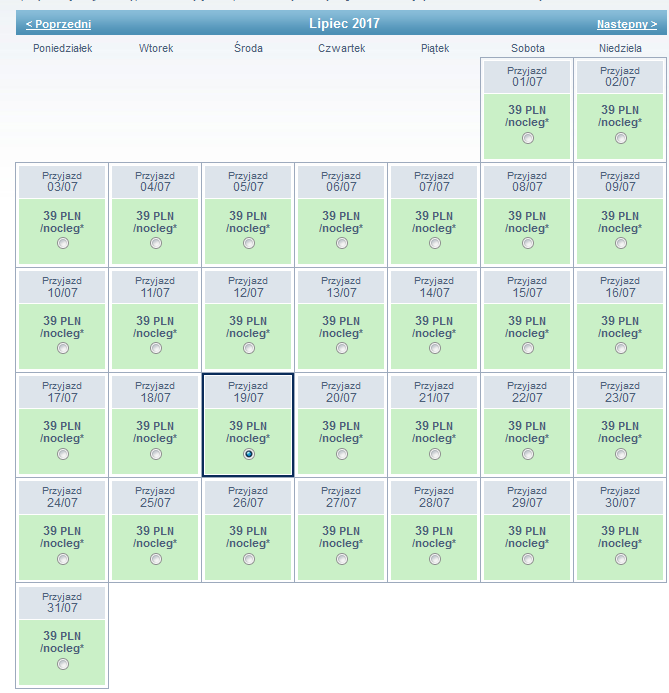Select radio option under 24/07
Image resolution: width=669 pixels, height=693 pixels.
63,559
